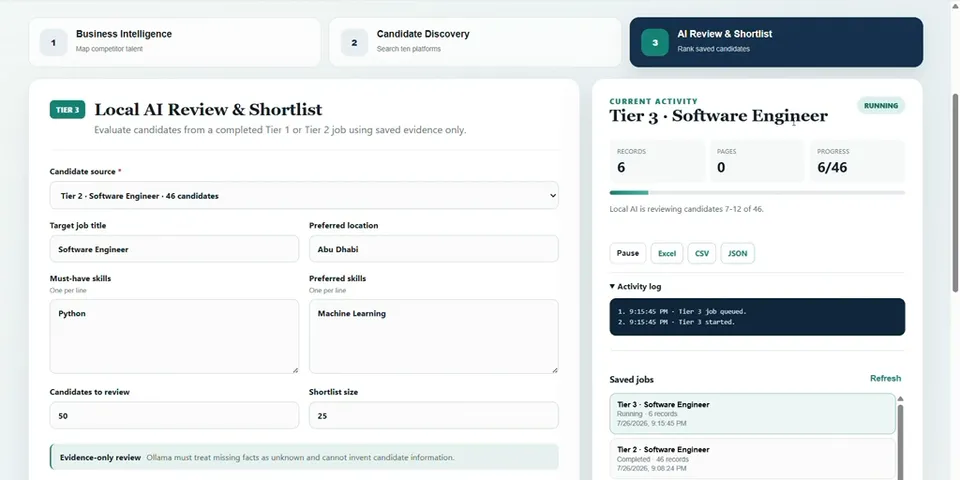Open the Business Intelligence step tab
Image resolution: width=960 pixels, height=480 pixels.
pyautogui.click(x=174, y=42)
